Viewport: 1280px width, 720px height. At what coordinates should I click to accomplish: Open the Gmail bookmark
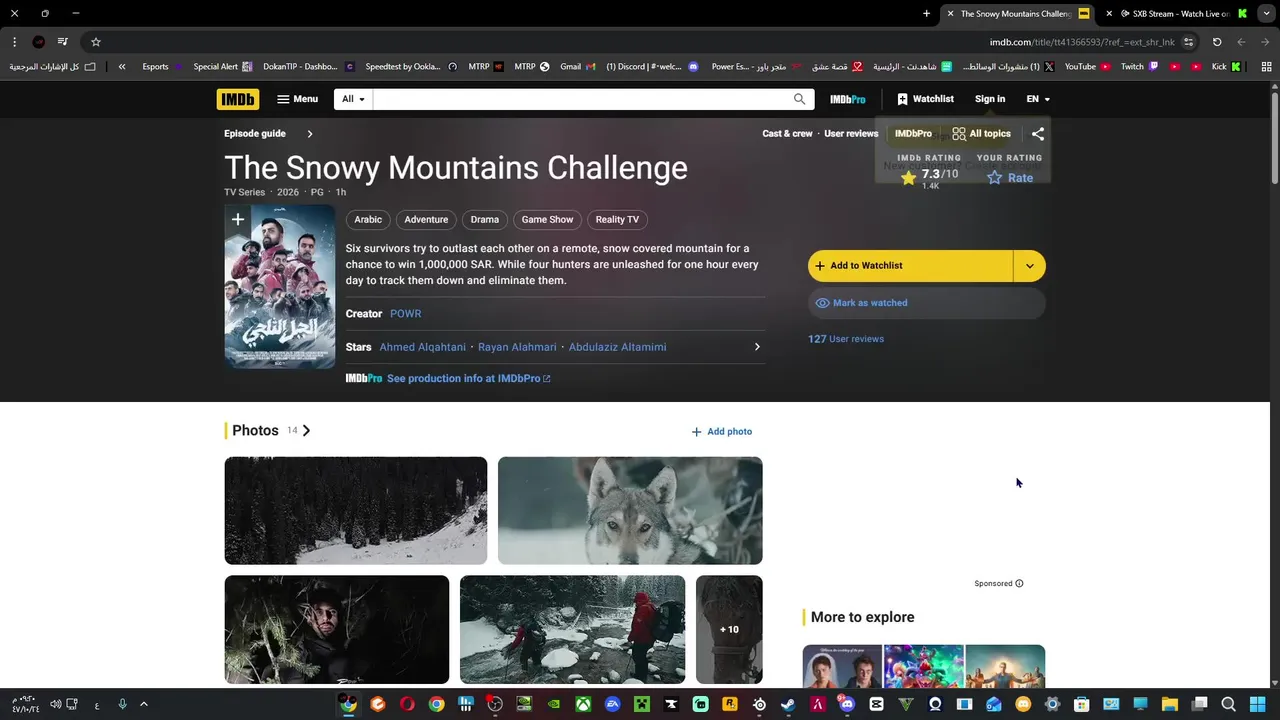[577, 66]
